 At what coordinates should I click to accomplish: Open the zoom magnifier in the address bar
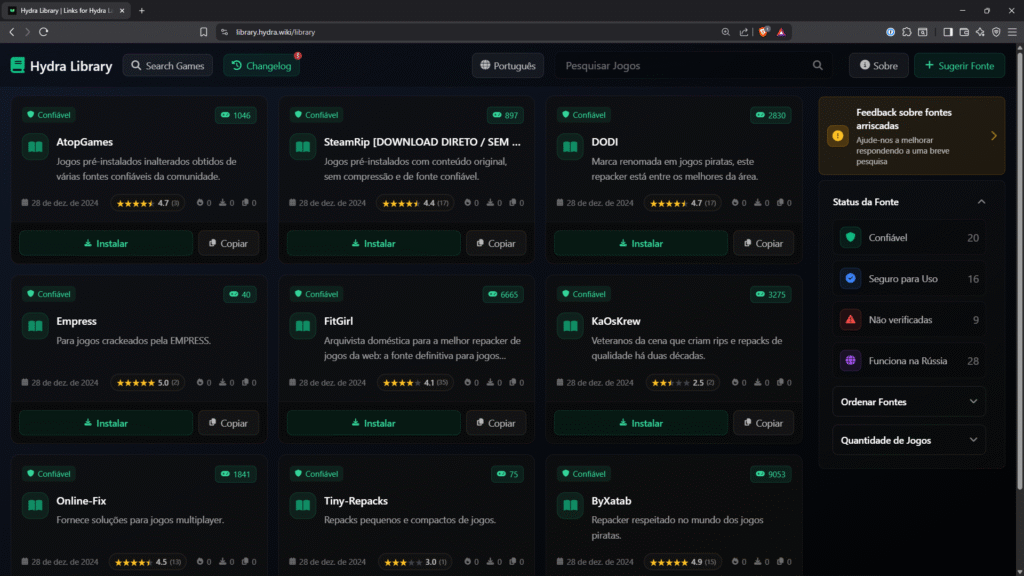click(x=726, y=32)
